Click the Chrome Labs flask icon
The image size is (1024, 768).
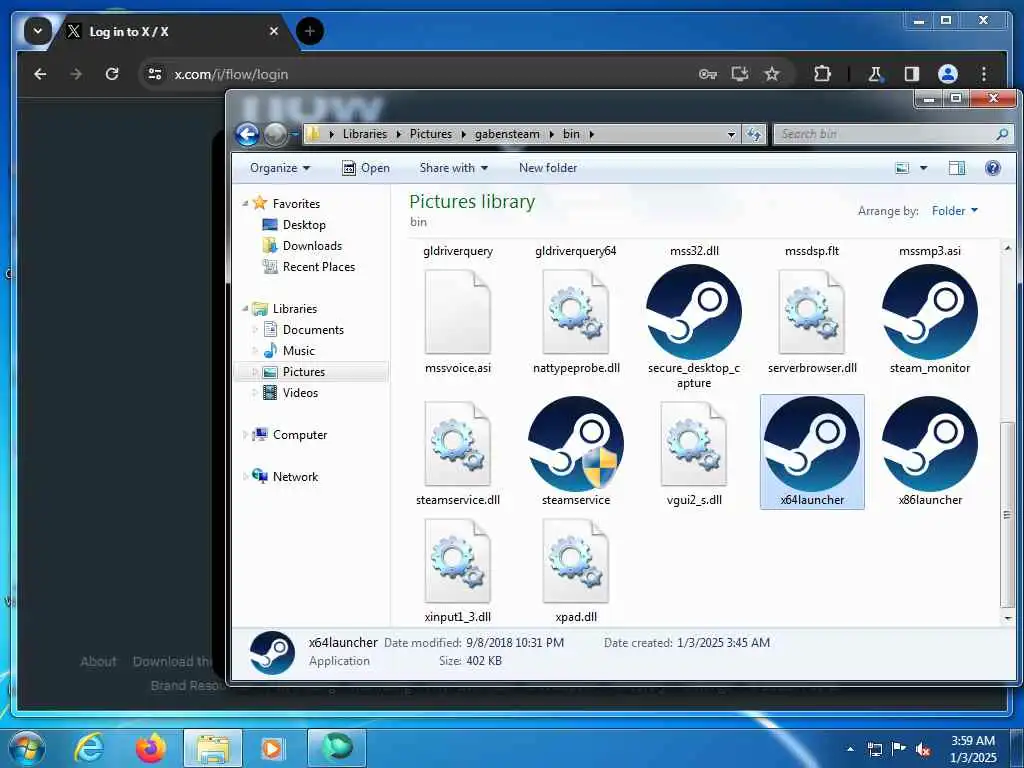(x=874, y=74)
